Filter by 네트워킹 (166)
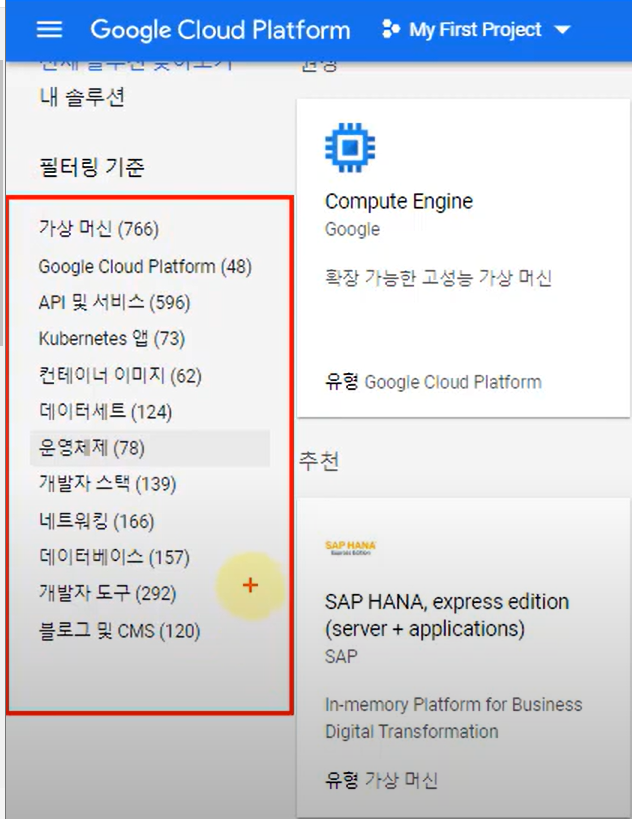The image size is (632, 819). [96, 521]
